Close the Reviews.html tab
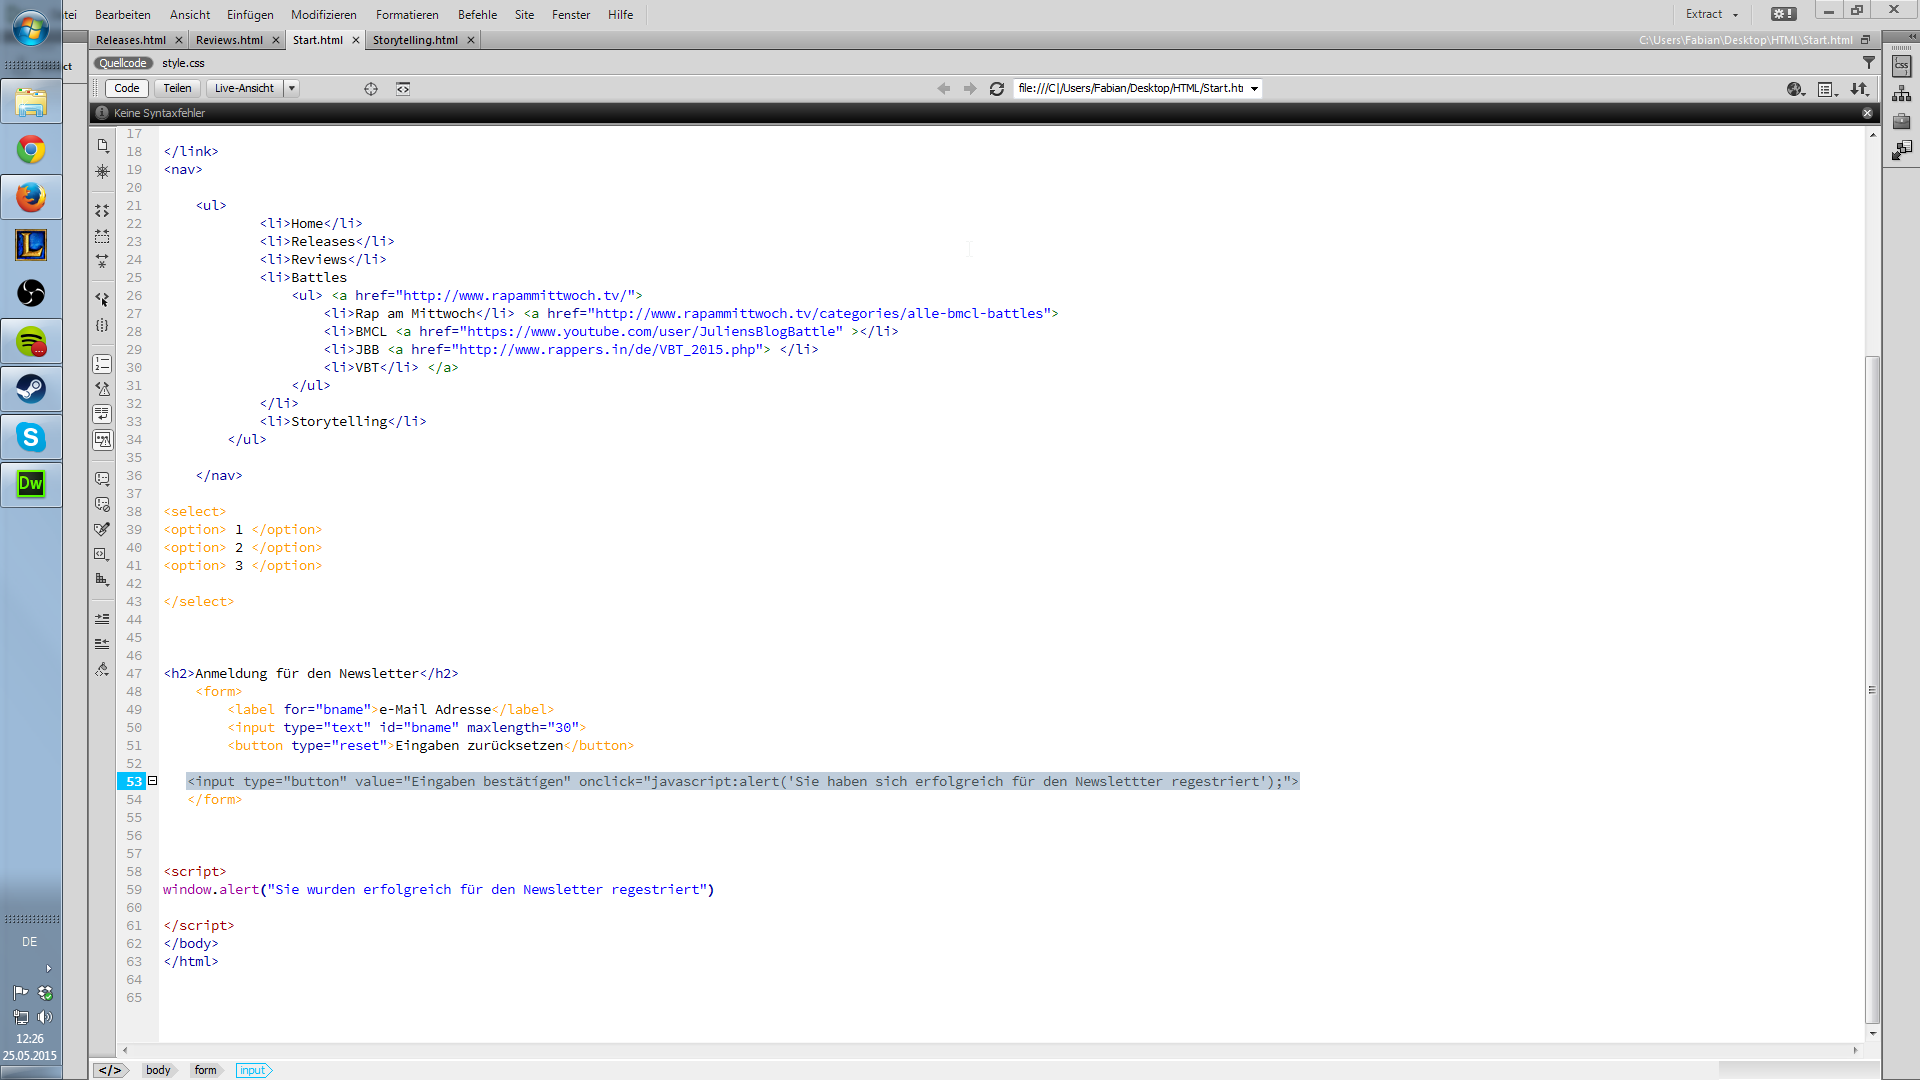The image size is (1920, 1080). point(276,40)
